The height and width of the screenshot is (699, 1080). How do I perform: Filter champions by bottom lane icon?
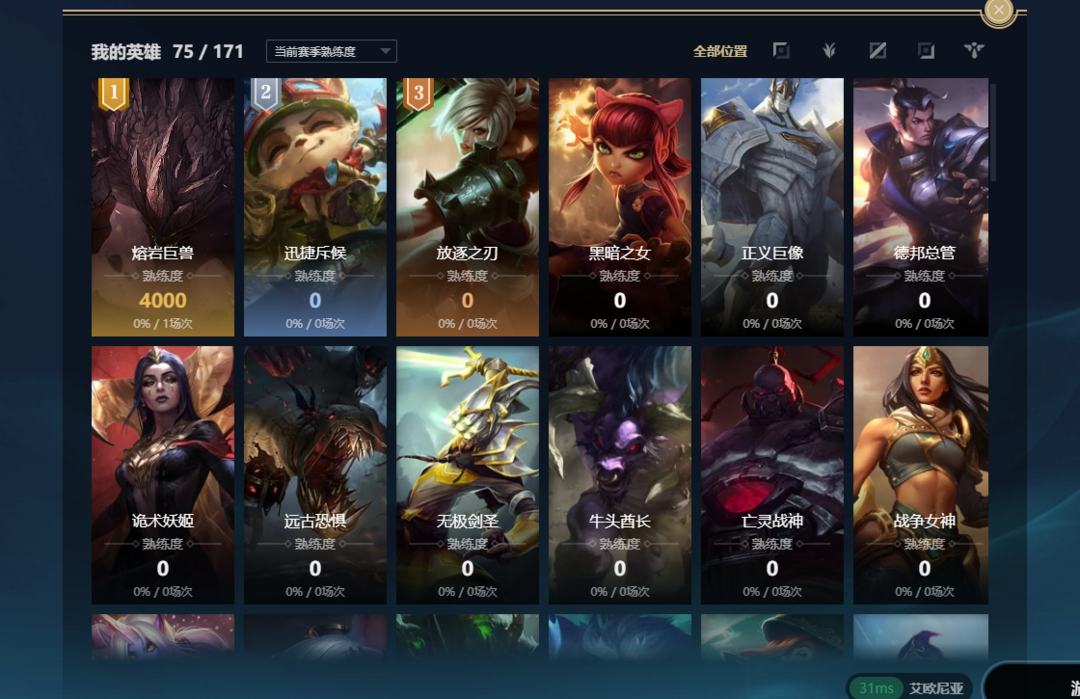(x=926, y=50)
